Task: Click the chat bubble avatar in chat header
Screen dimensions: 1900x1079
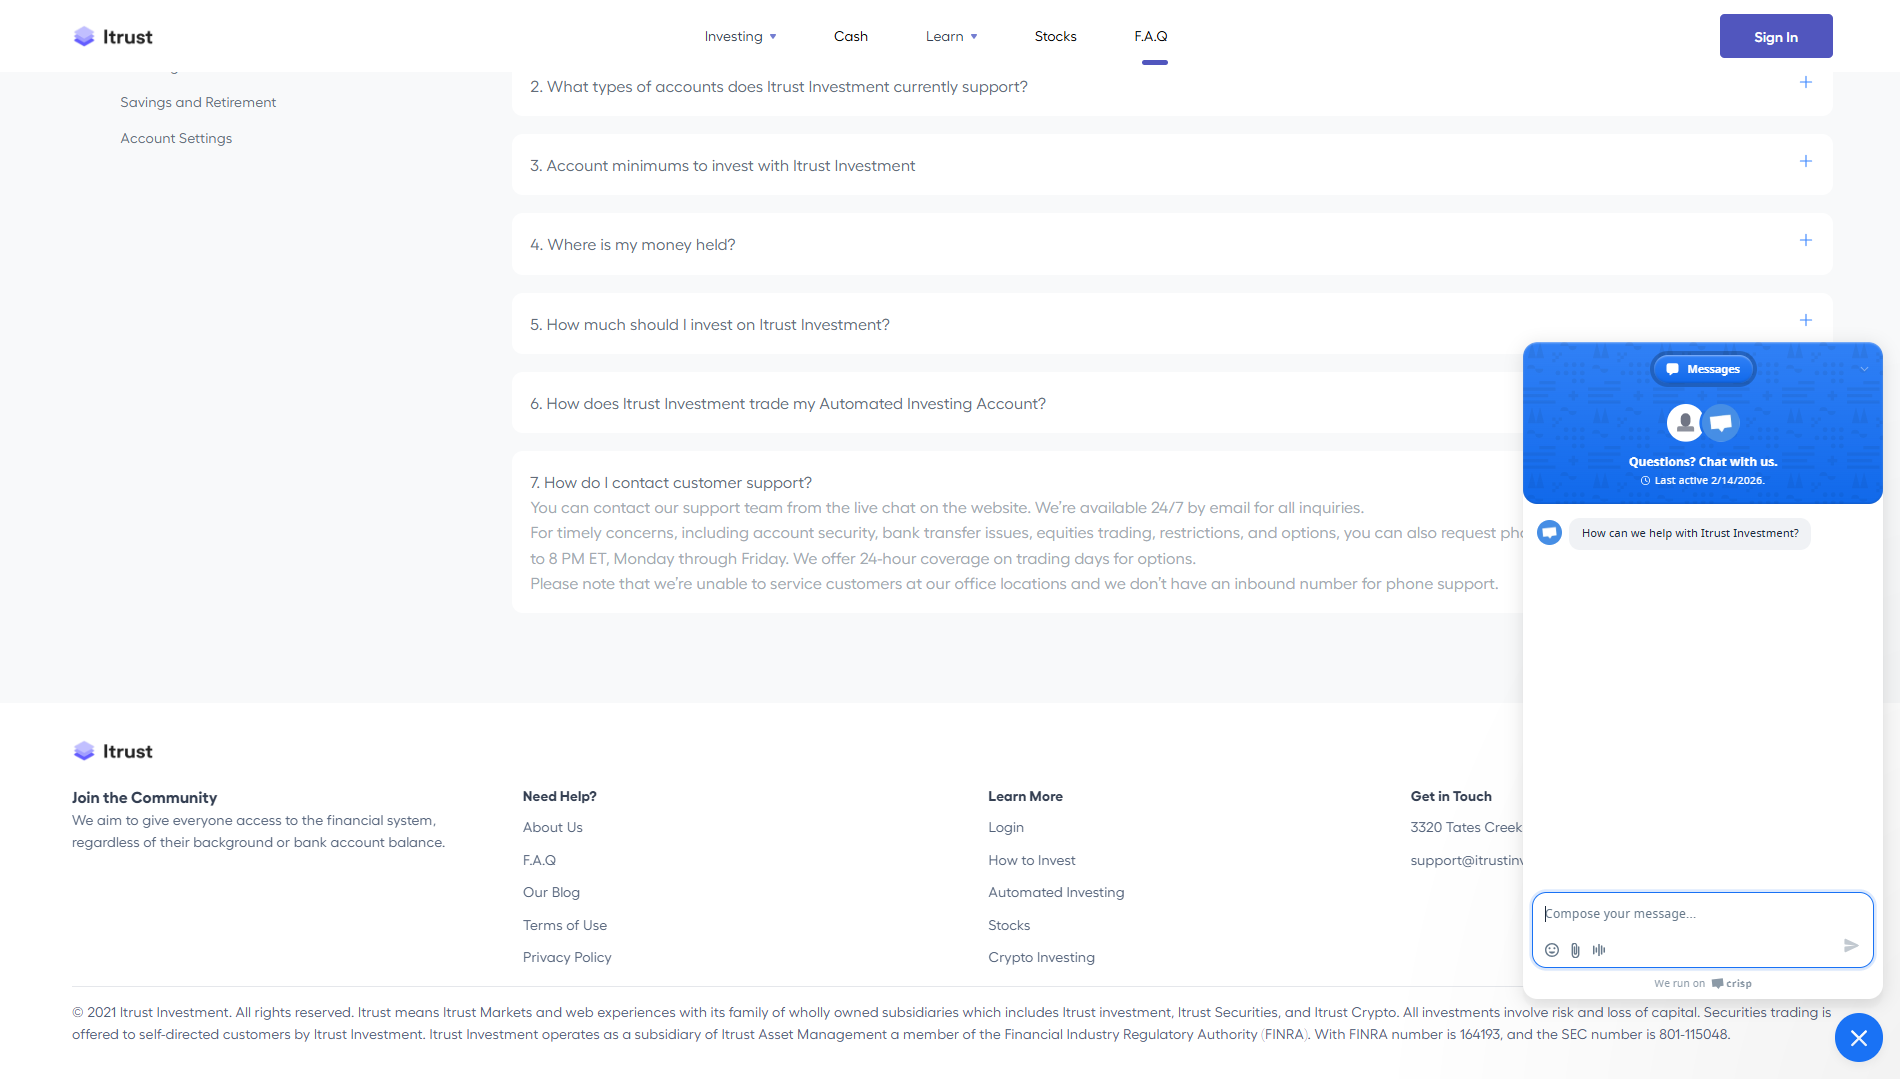Action: tap(1721, 422)
